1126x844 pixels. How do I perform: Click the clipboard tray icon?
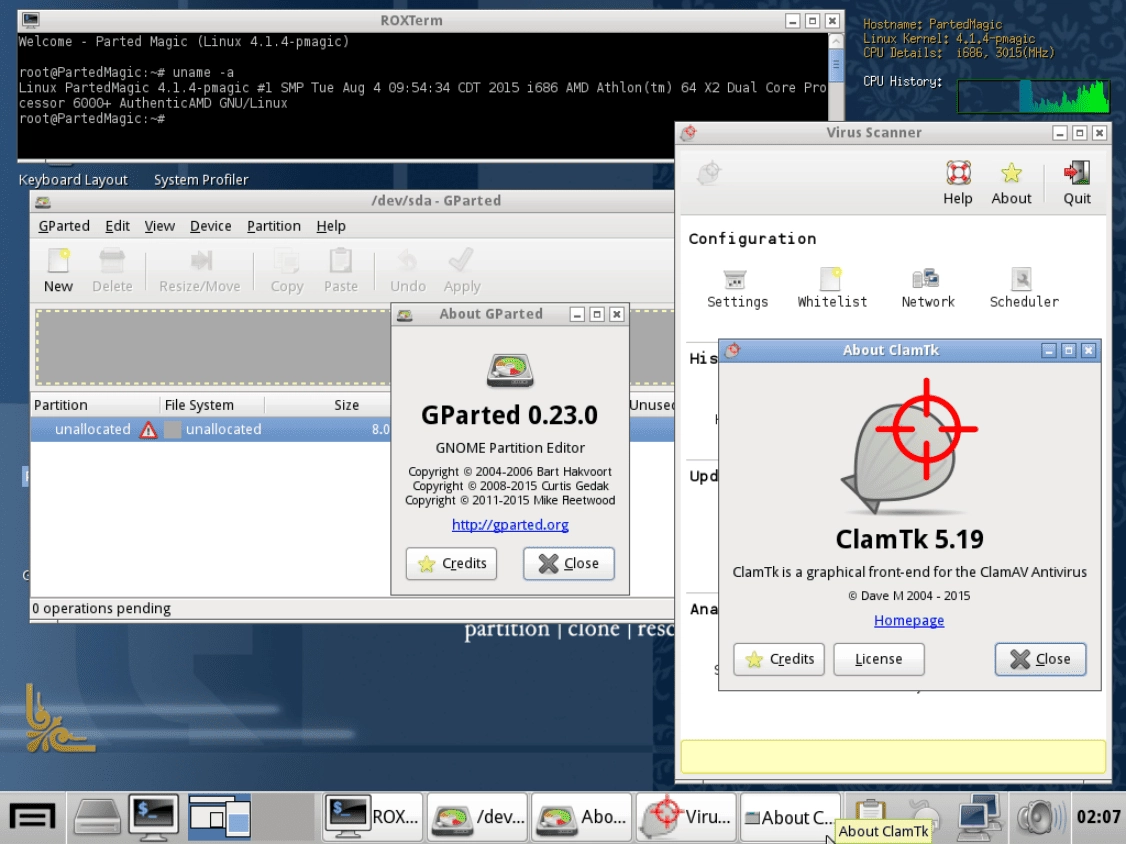[x=870, y=810]
